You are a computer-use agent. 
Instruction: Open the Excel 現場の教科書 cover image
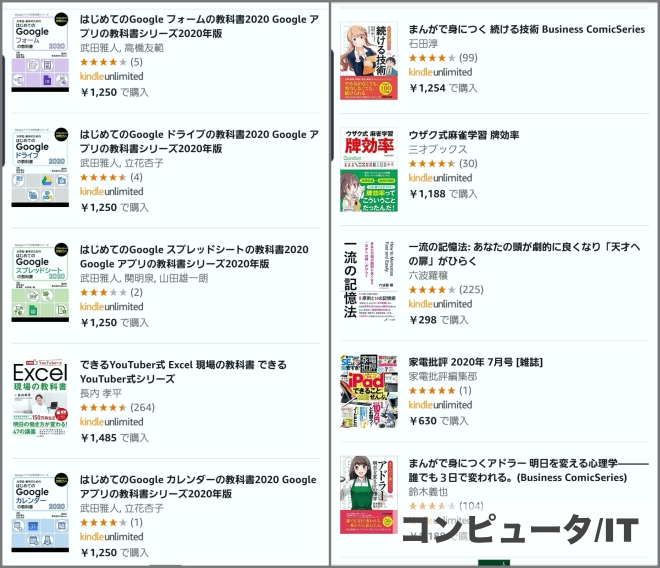40,397
